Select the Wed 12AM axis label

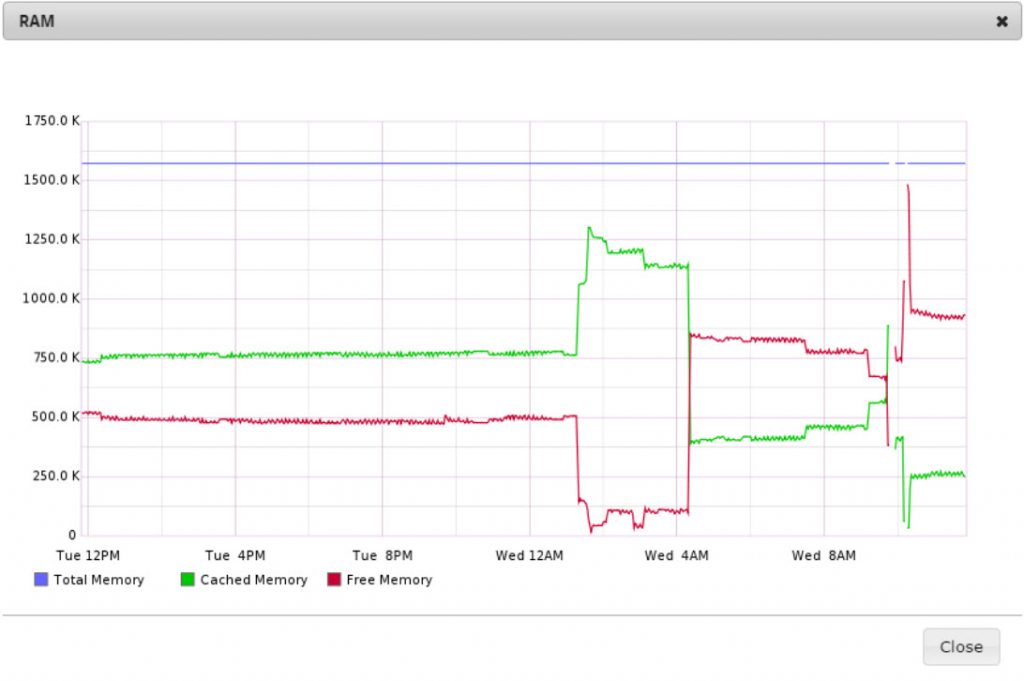pos(529,556)
